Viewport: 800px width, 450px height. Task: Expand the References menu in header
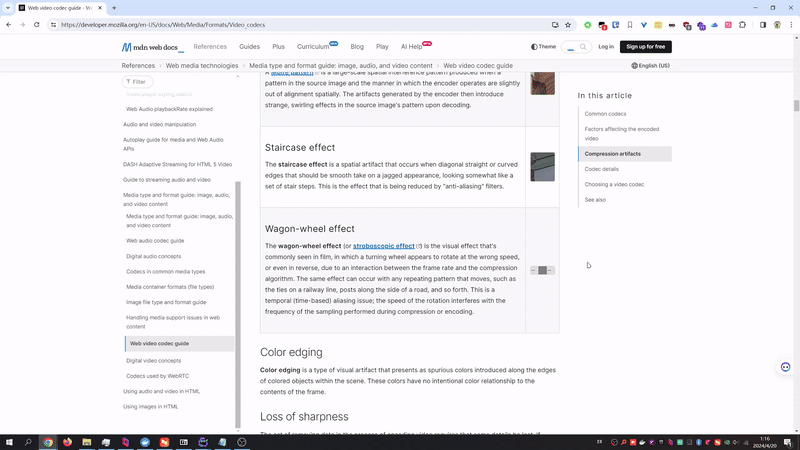[x=210, y=47]
